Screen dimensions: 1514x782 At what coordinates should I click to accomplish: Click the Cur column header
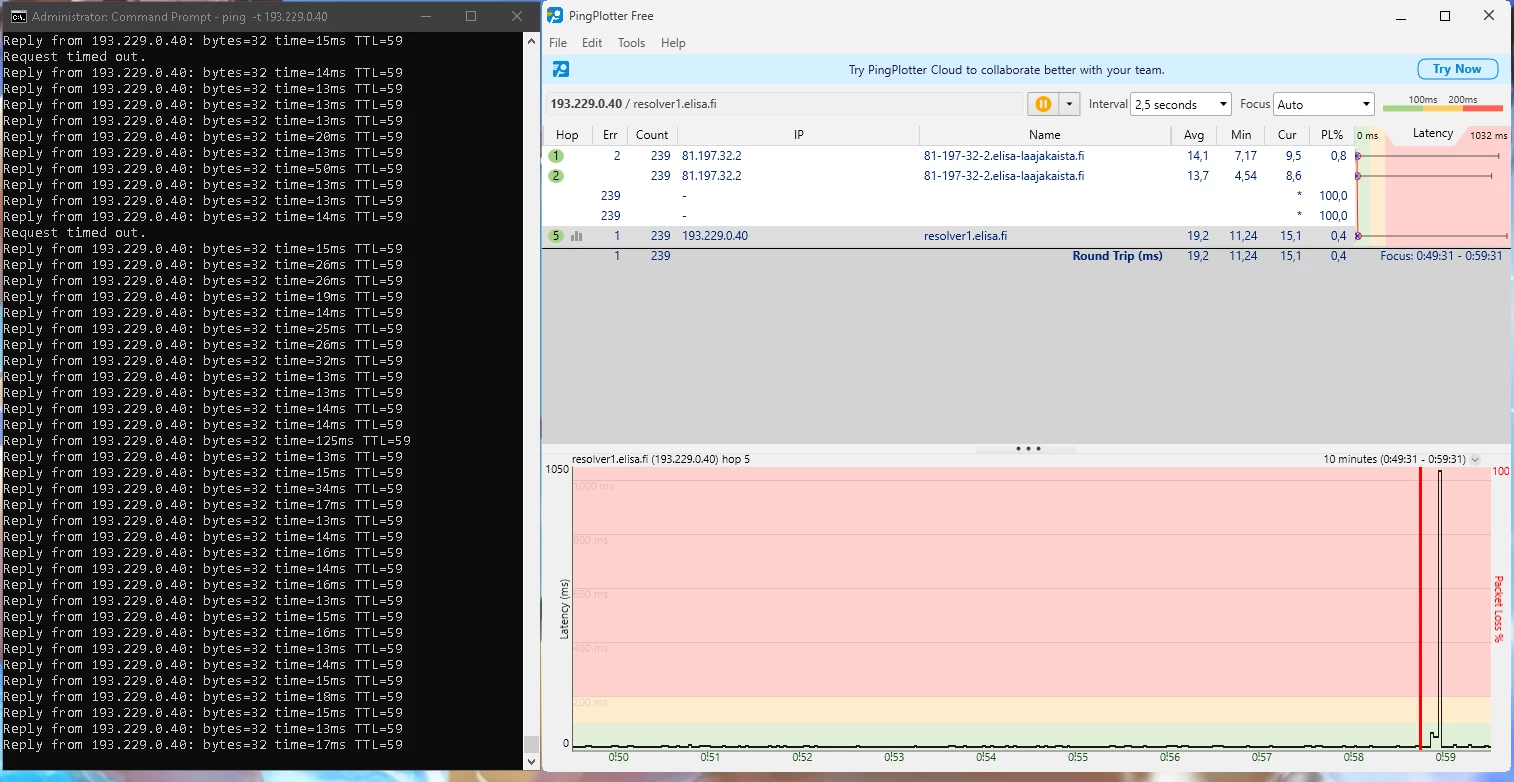1287,135
